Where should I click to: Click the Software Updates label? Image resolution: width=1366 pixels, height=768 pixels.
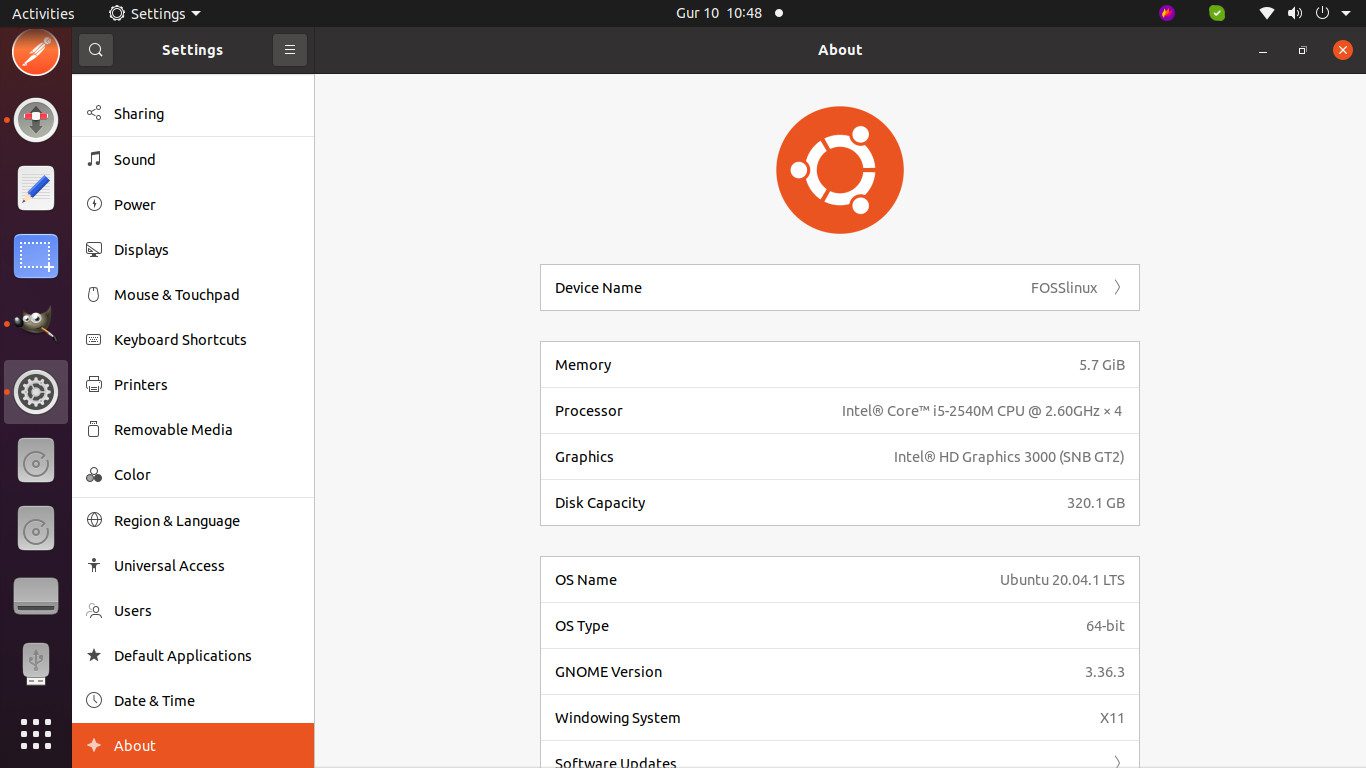pyautogui.click(x=616, y=761)
